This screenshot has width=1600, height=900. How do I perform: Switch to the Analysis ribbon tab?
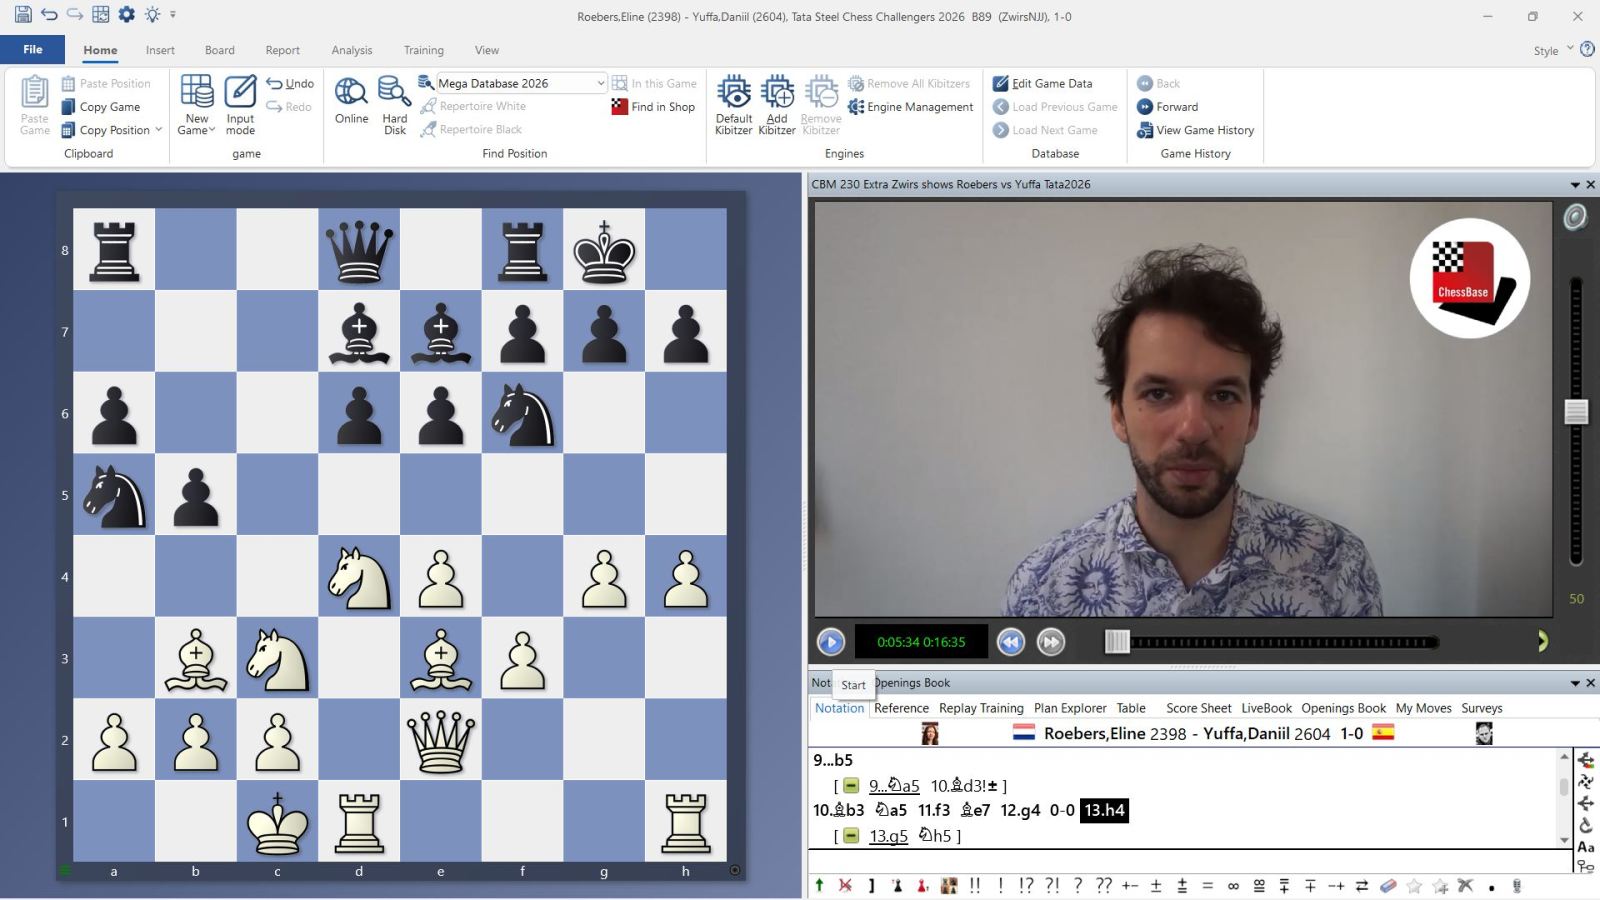pos(351,50)
